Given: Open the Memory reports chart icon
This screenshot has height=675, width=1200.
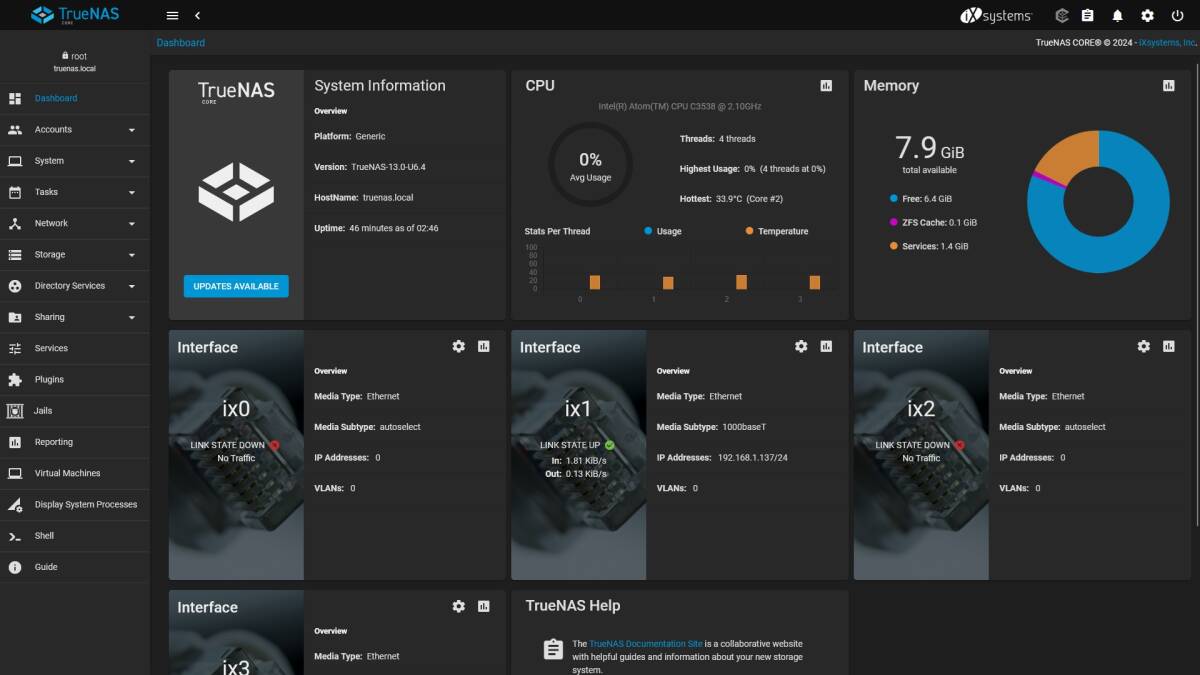Looking at the screenshot, I should click(x=1168, y=86).
